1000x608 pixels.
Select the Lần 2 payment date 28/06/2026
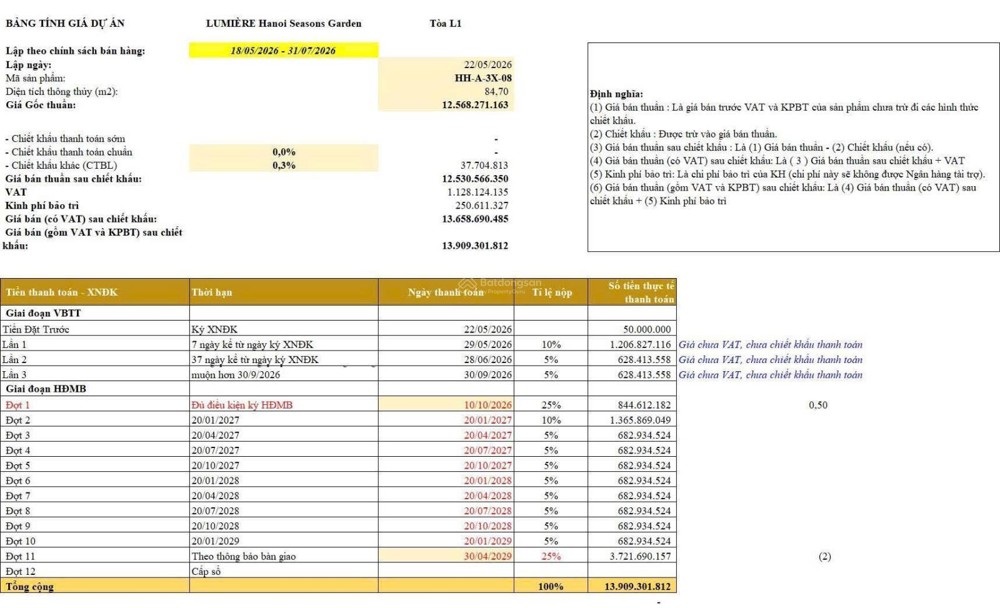(488, 360)
